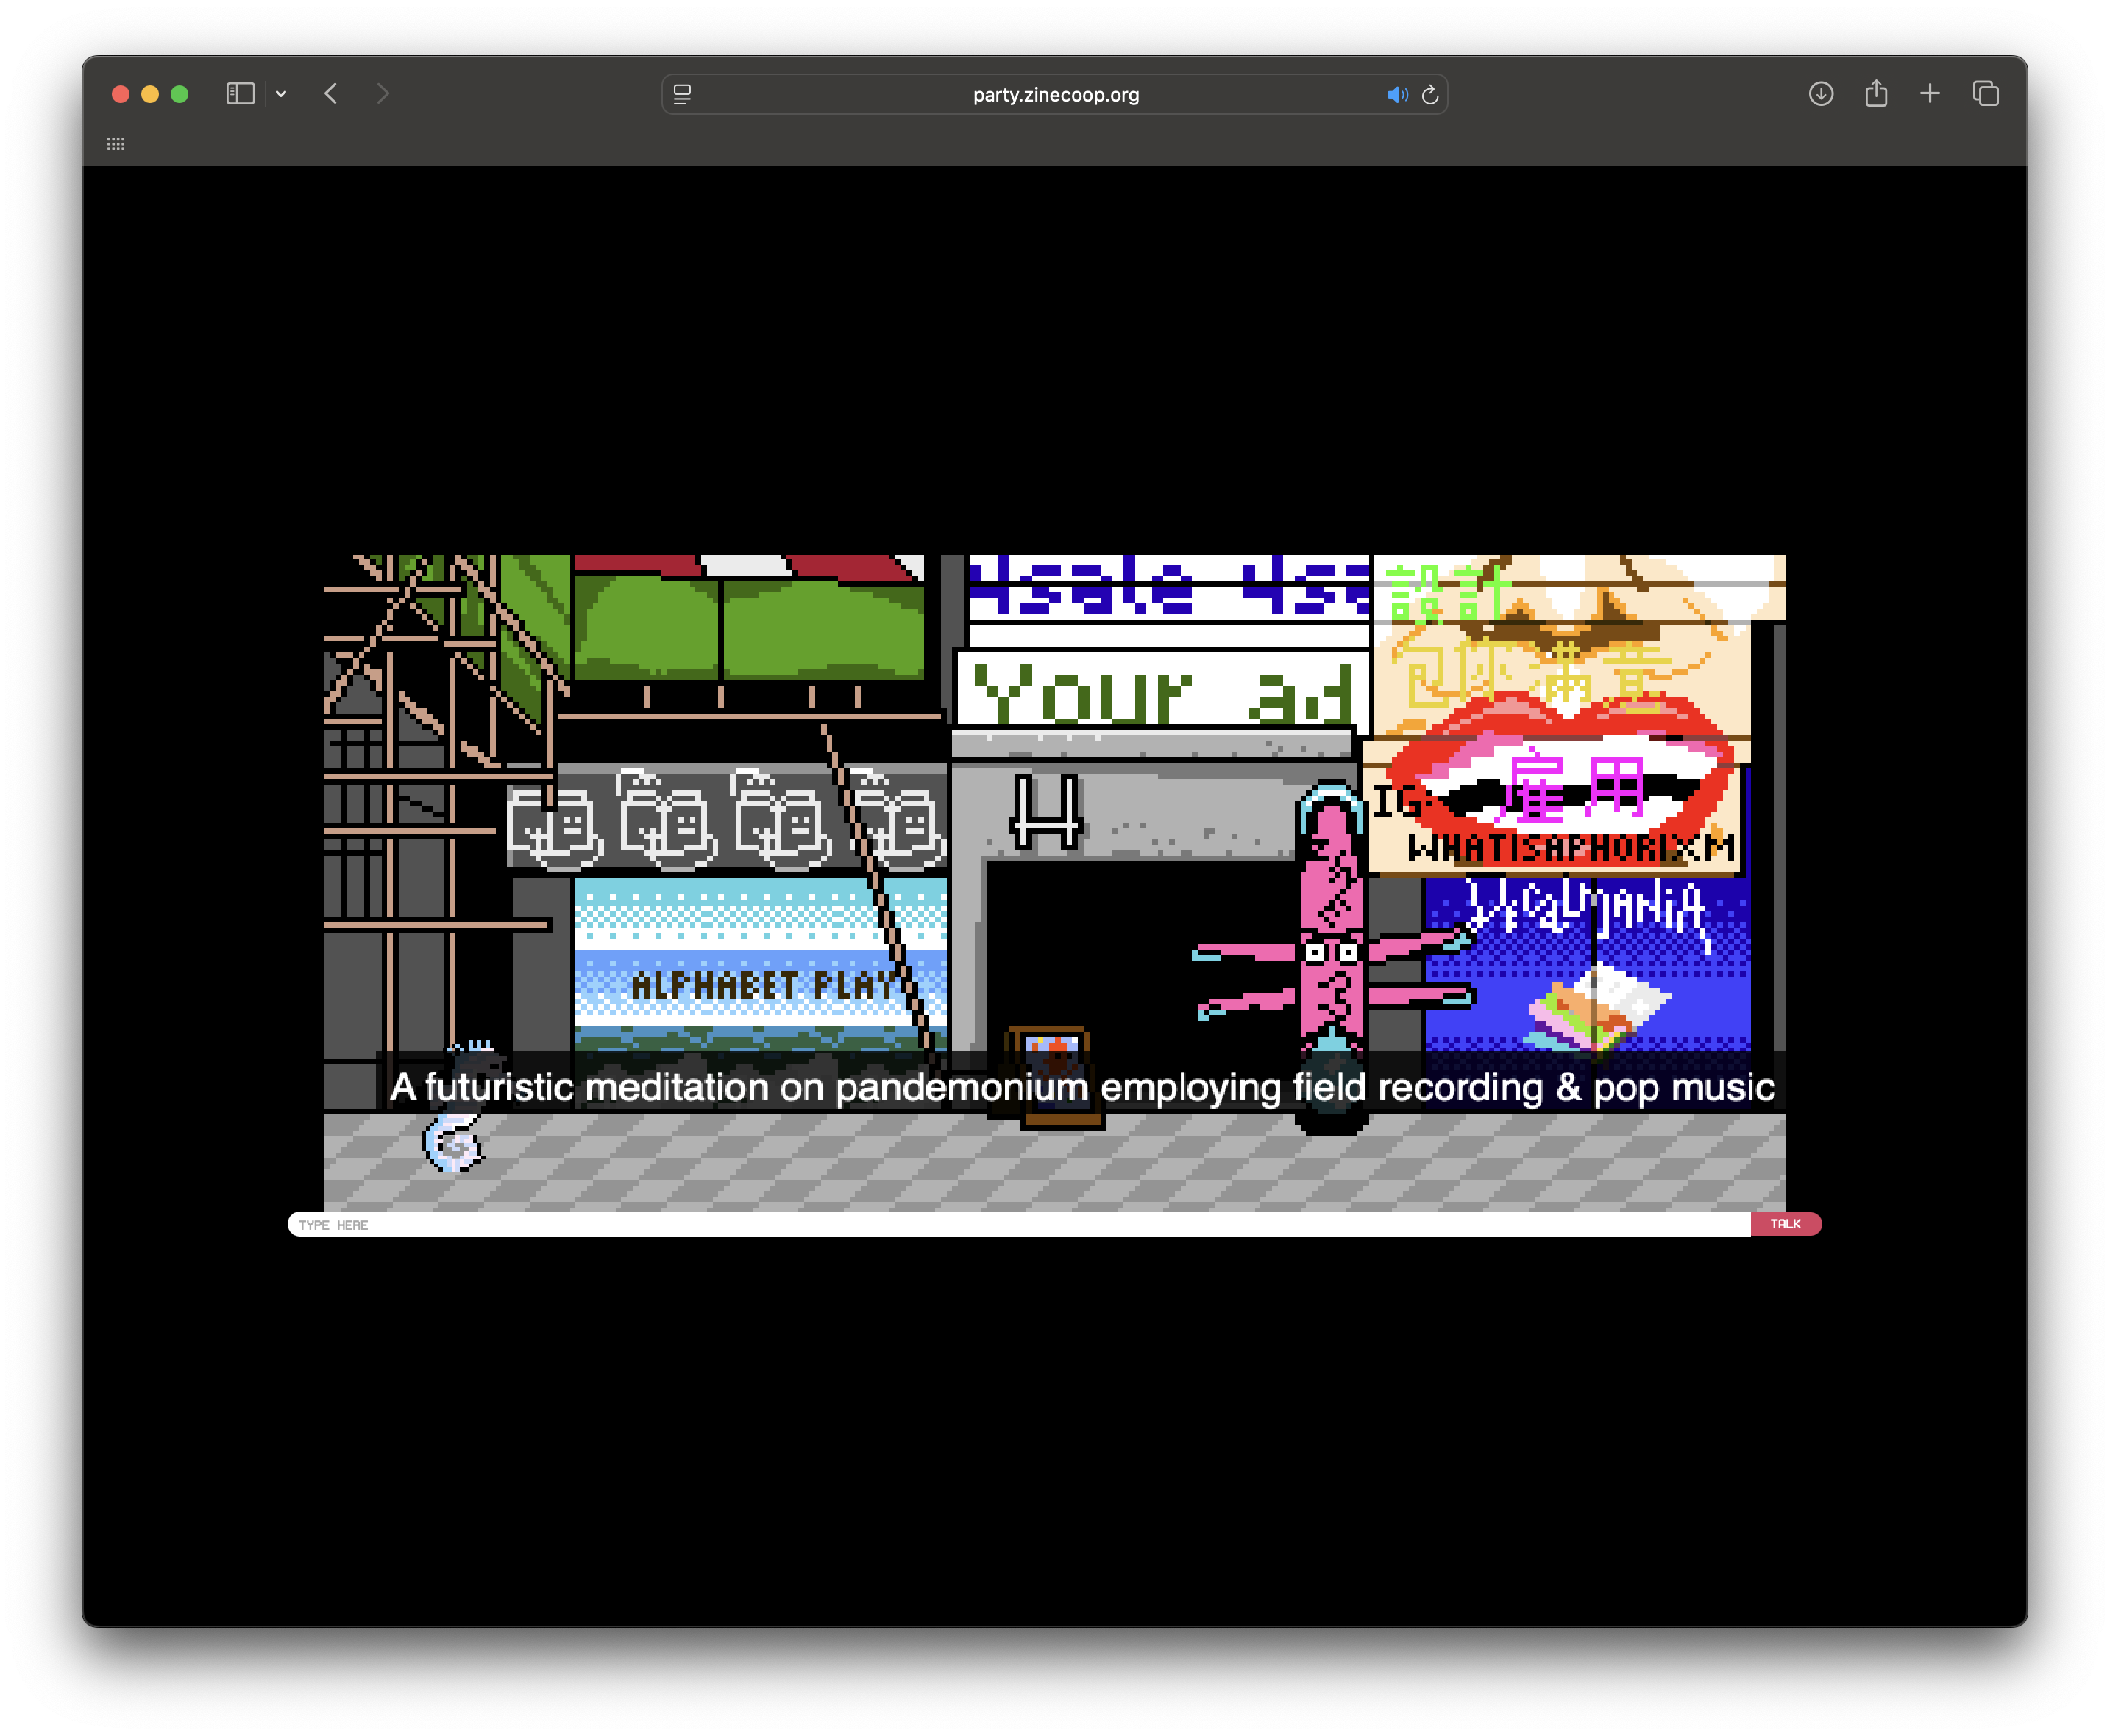Click the Your ad billboard sign
This screenshot has height=1736, width=2110.
point(1162,690)
